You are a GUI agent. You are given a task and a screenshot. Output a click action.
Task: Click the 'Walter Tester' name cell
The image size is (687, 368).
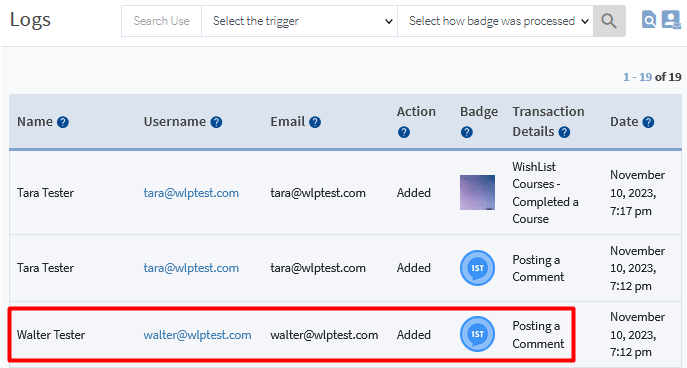pyautogui.click(x=51, y=335)
